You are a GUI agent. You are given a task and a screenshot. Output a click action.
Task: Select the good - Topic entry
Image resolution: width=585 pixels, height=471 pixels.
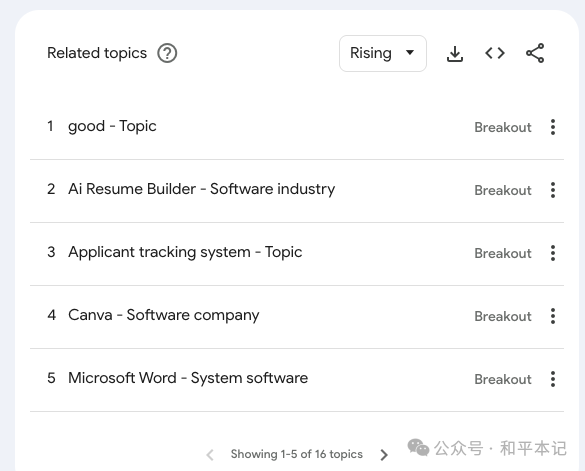[x=112, y=127]
